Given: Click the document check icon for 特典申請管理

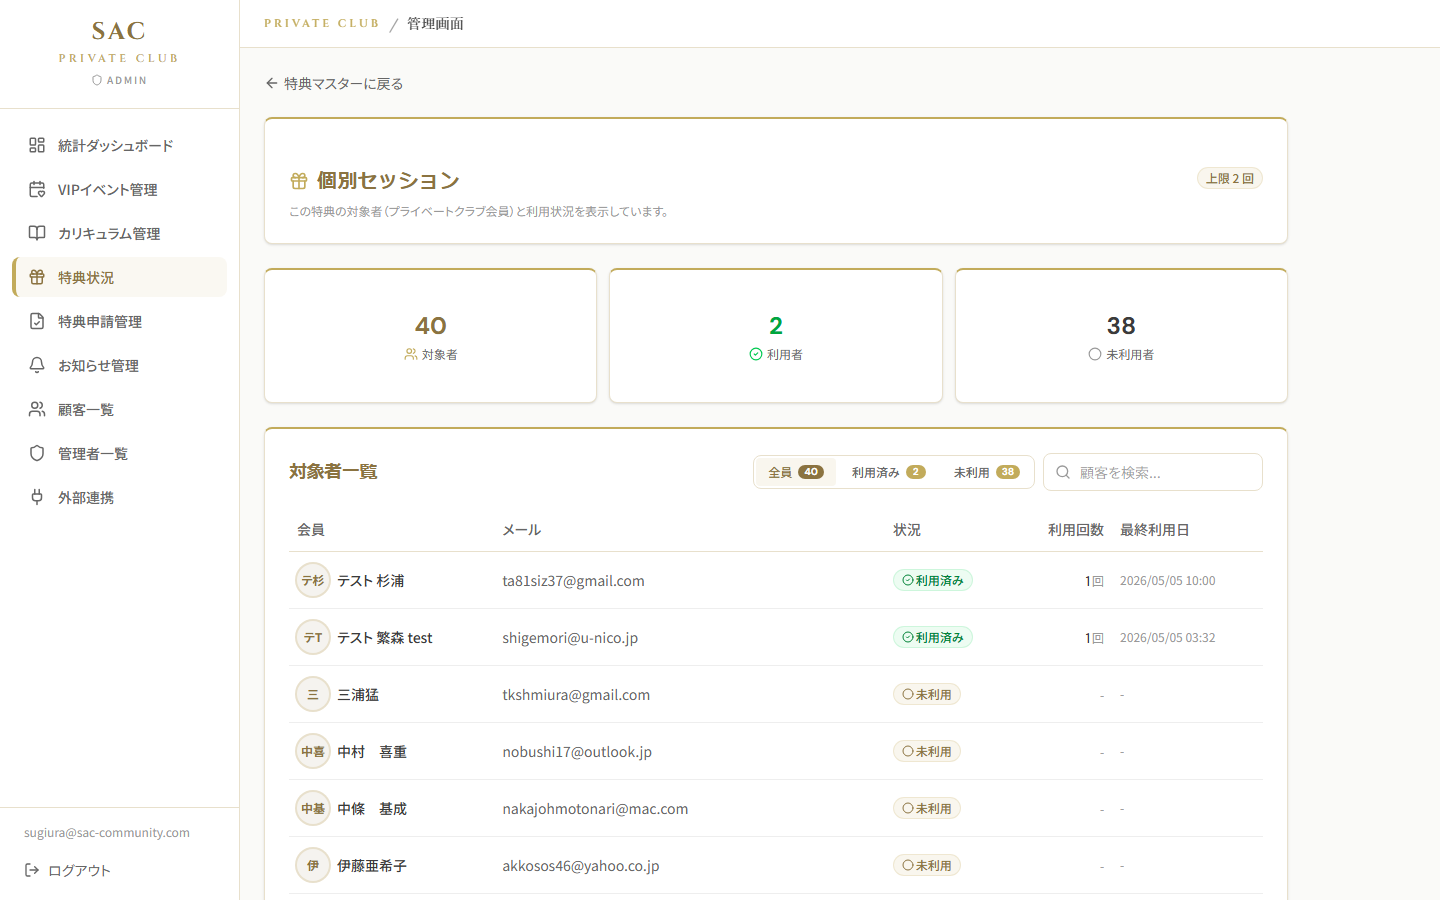Looking at the screenshot, I should coord(37,321).
